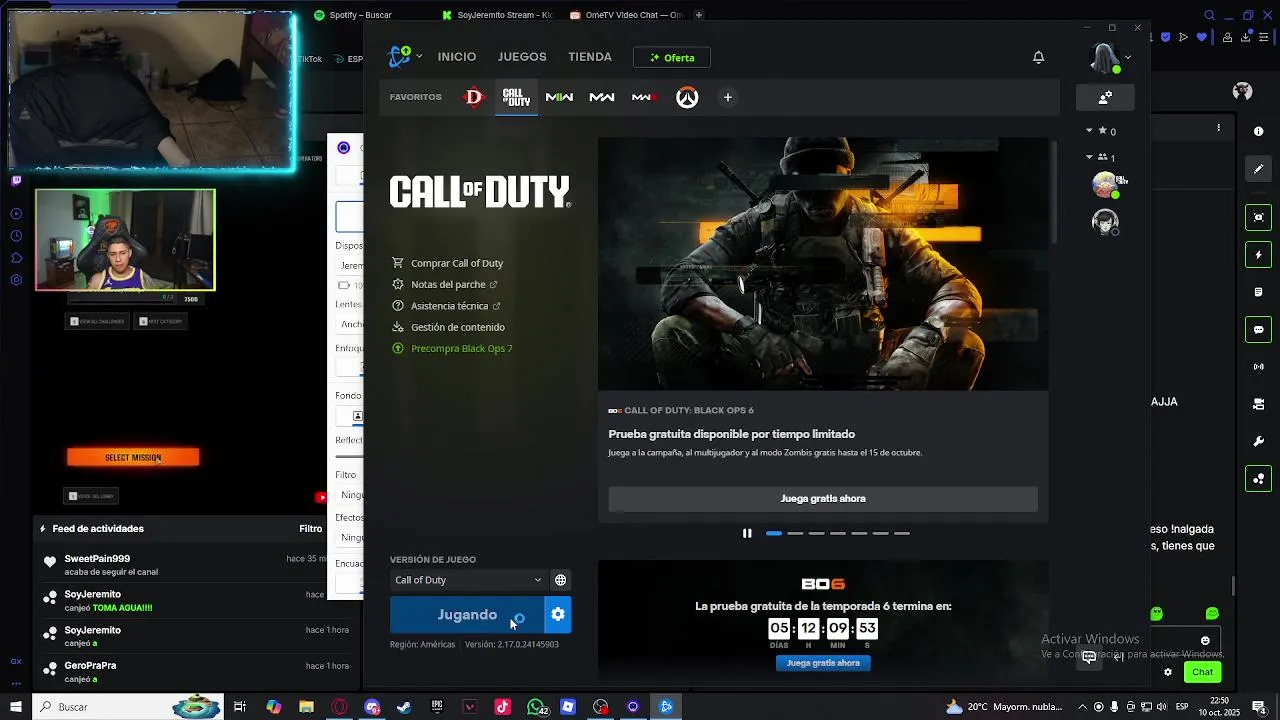The image size is (1280, 720).
Task: Open TikTok from the taskbar
Action: [502, 707]
